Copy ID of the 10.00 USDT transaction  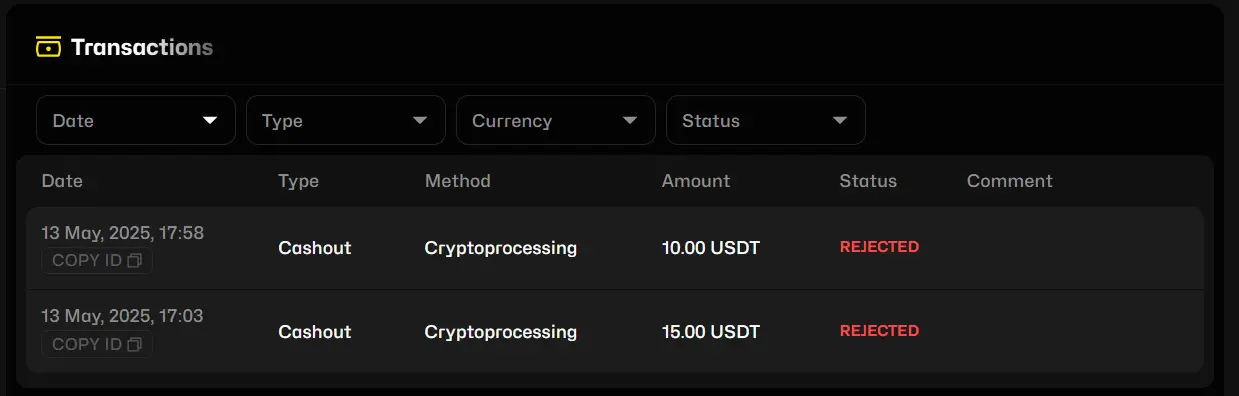[97, 260]
